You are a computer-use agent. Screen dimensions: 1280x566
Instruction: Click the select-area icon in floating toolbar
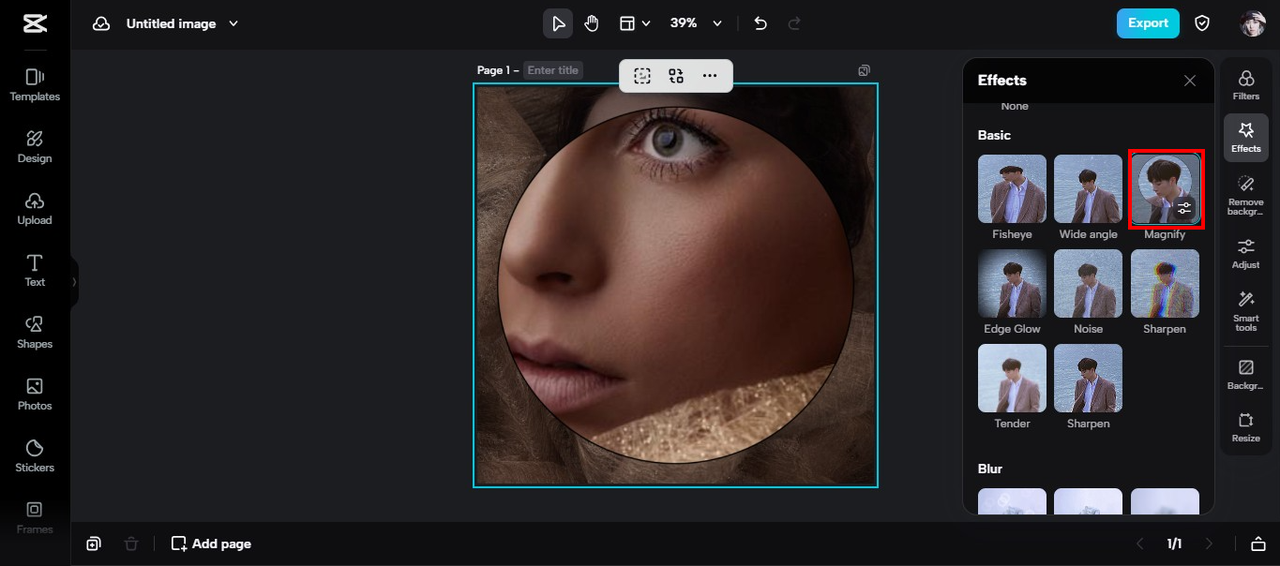coord(642,76)
